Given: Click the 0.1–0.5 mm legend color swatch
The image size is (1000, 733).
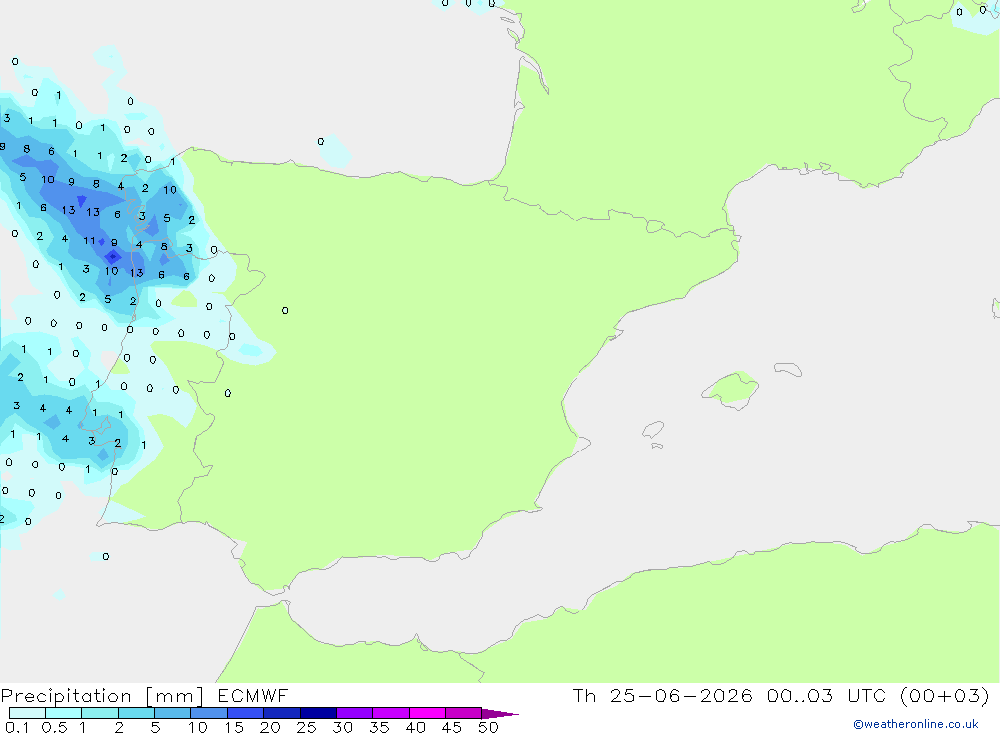Looking at the screenshot, I should click(x=27, y=713).
